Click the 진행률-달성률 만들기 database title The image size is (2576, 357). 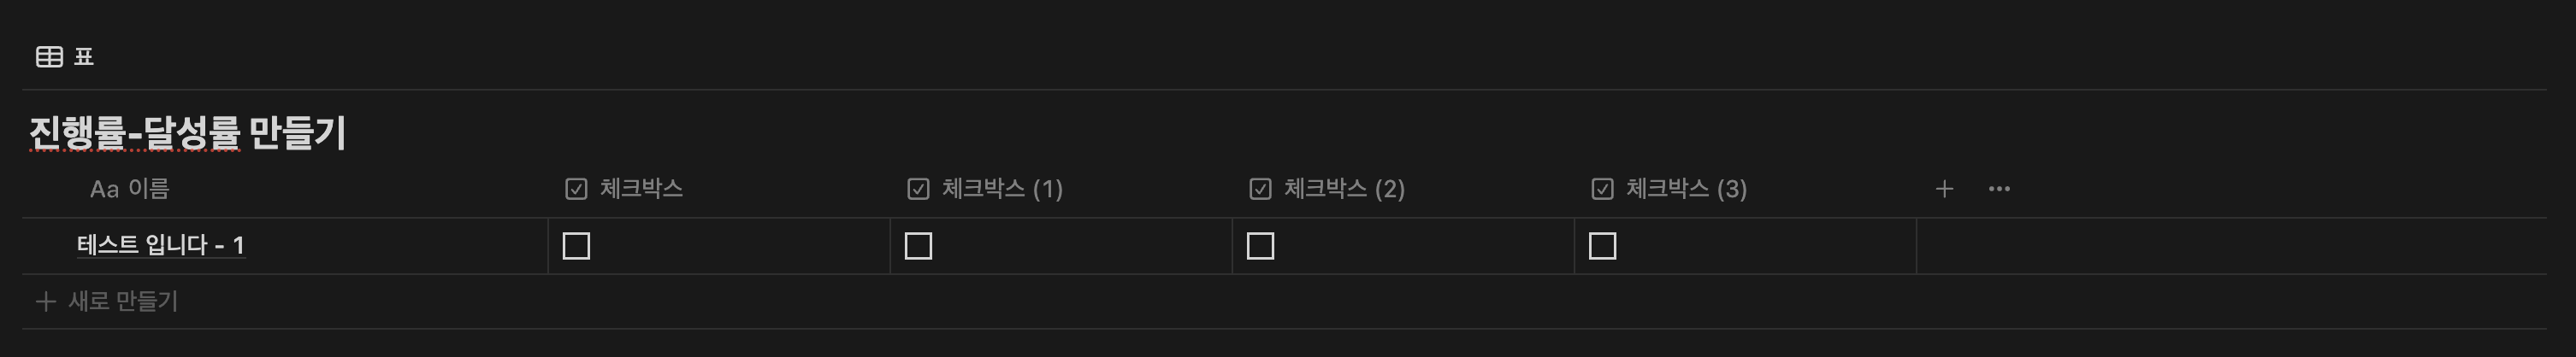pyautogui.click(x=187, y=133)
